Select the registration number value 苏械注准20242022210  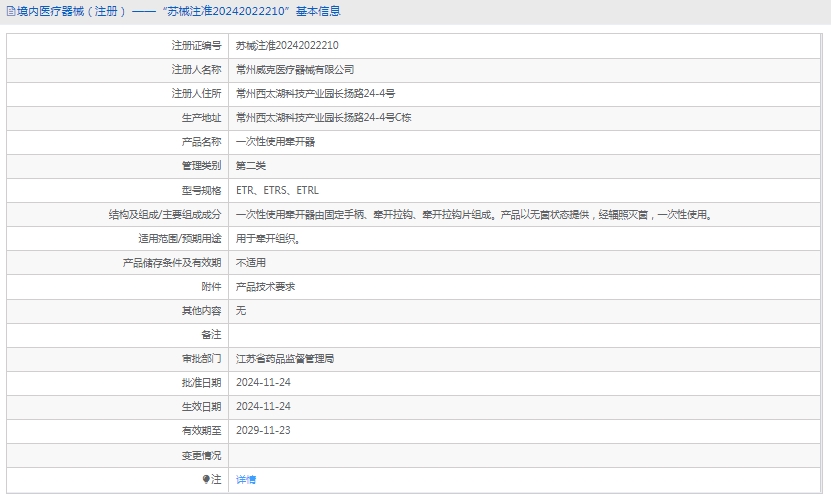[x=287, y=46]
